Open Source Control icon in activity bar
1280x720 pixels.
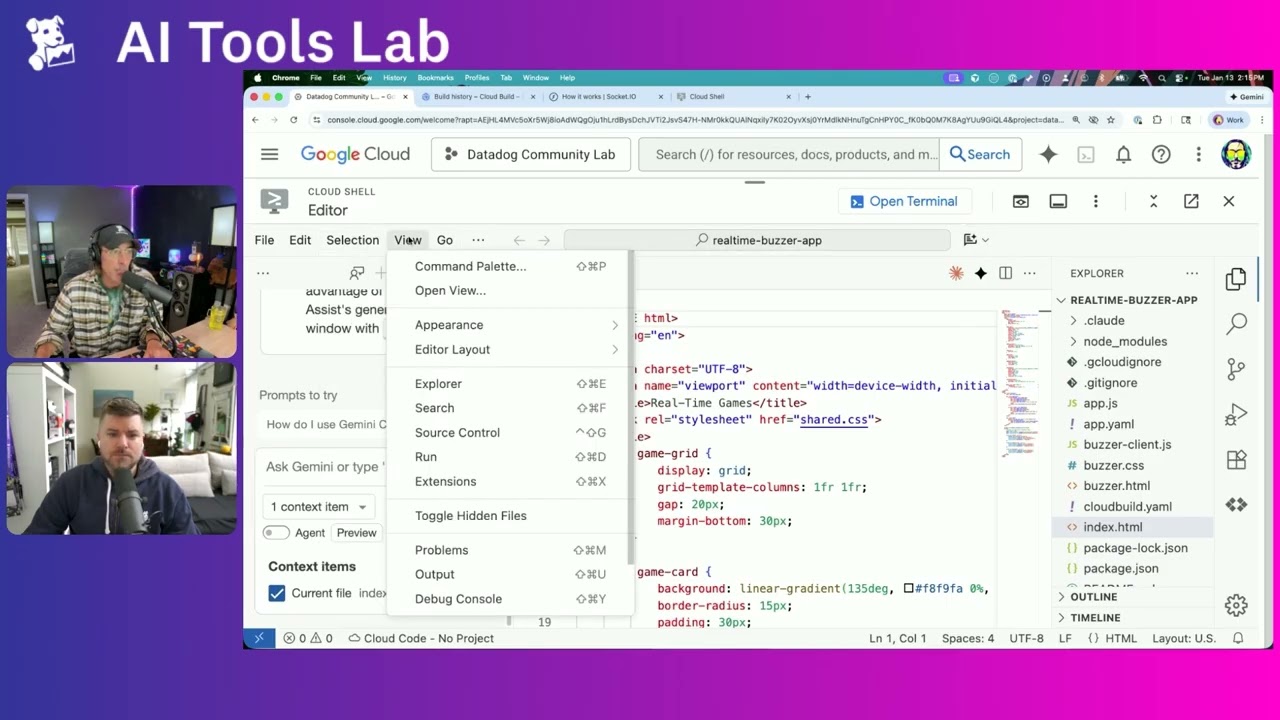click(1236, 369)
